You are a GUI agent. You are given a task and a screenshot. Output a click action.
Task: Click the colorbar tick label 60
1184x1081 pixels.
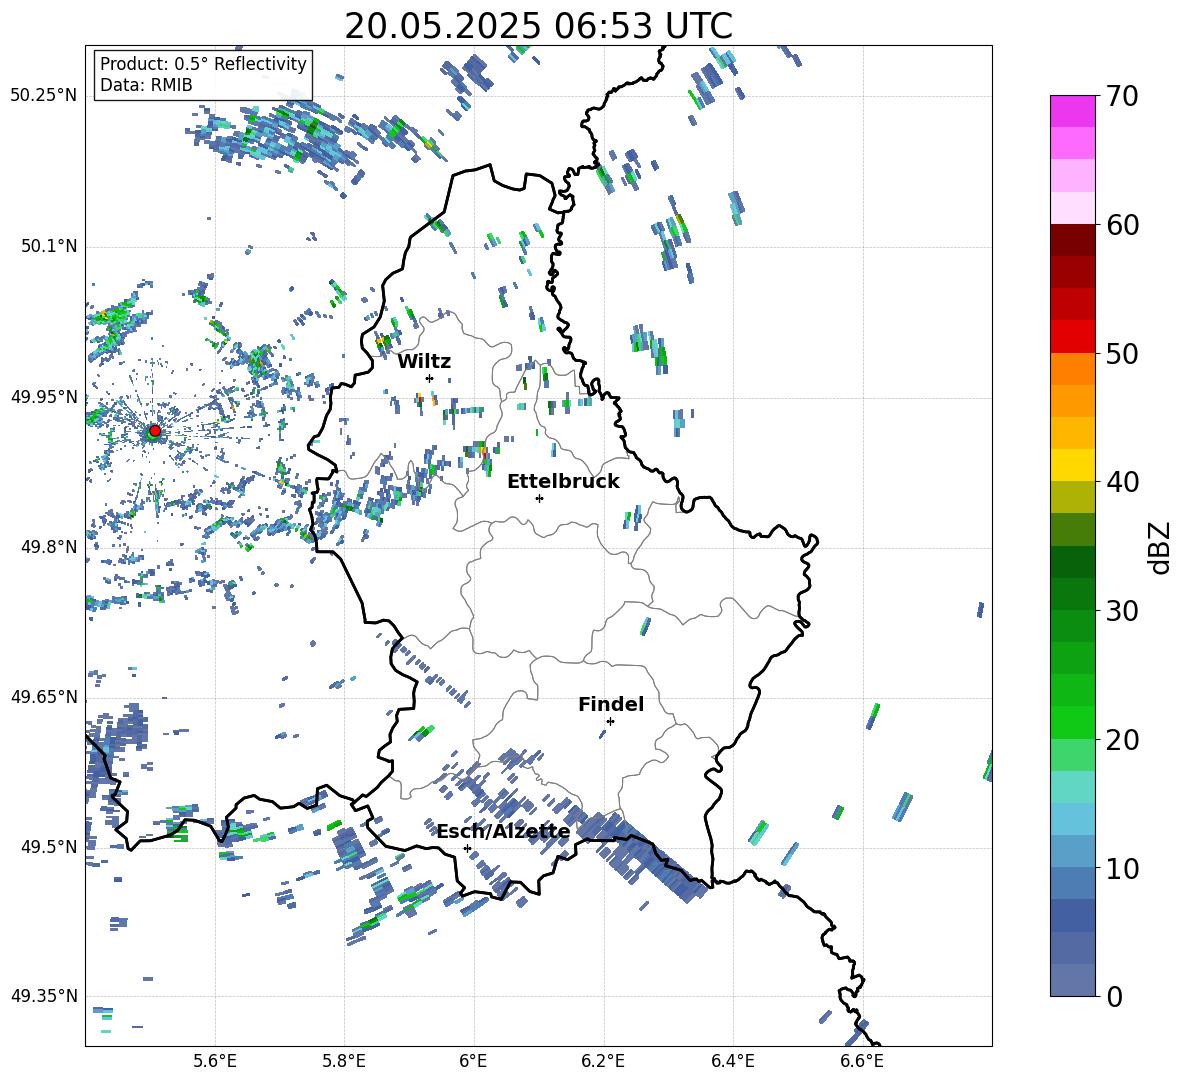click(1122, 225)
